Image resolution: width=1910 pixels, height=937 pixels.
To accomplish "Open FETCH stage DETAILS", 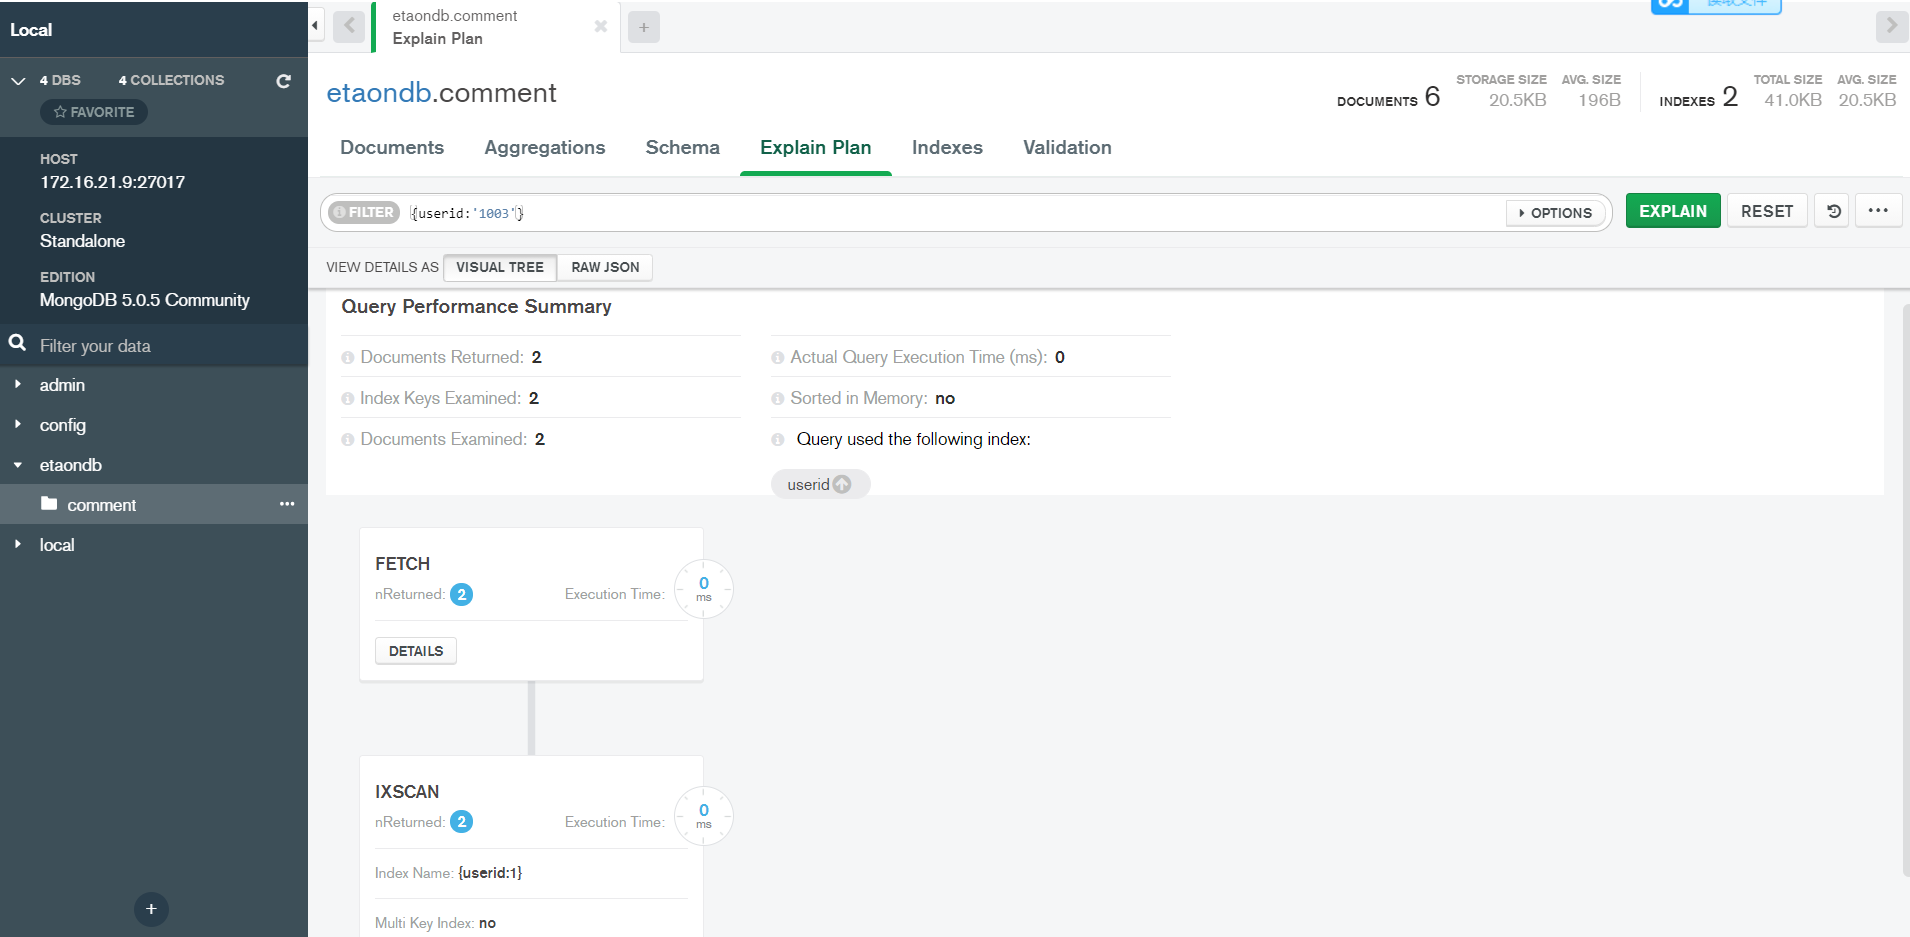I will click(416, 651).
